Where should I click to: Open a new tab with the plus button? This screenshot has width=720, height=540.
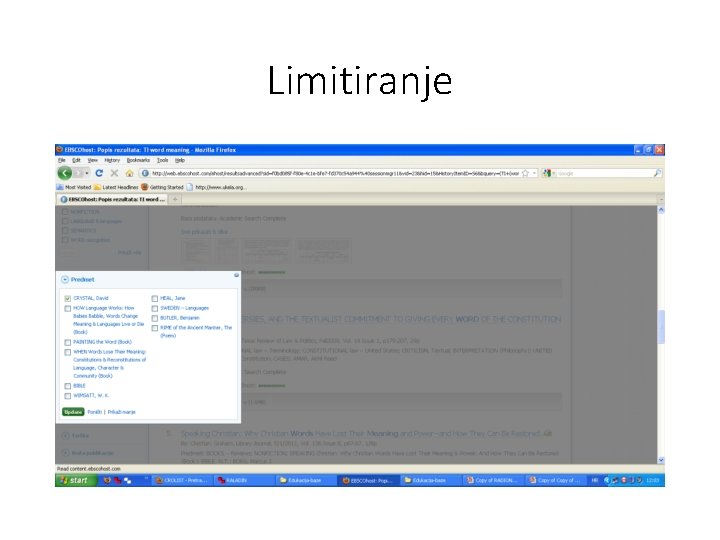click(175, 199)
